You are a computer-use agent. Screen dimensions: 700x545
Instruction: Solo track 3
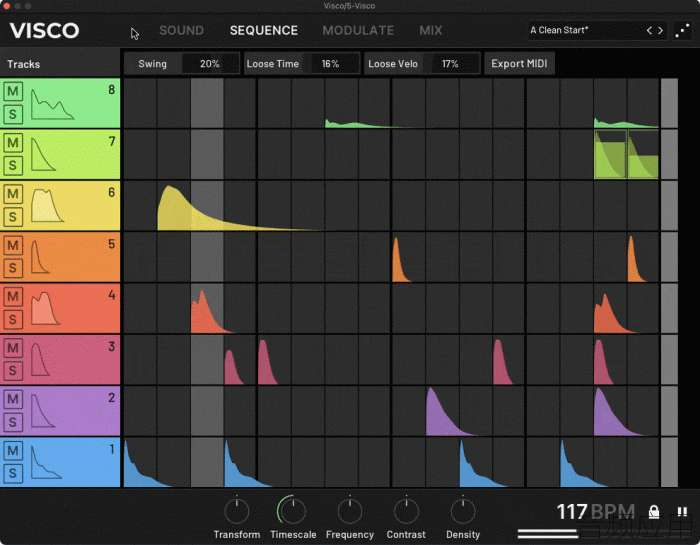pos(13,371)
